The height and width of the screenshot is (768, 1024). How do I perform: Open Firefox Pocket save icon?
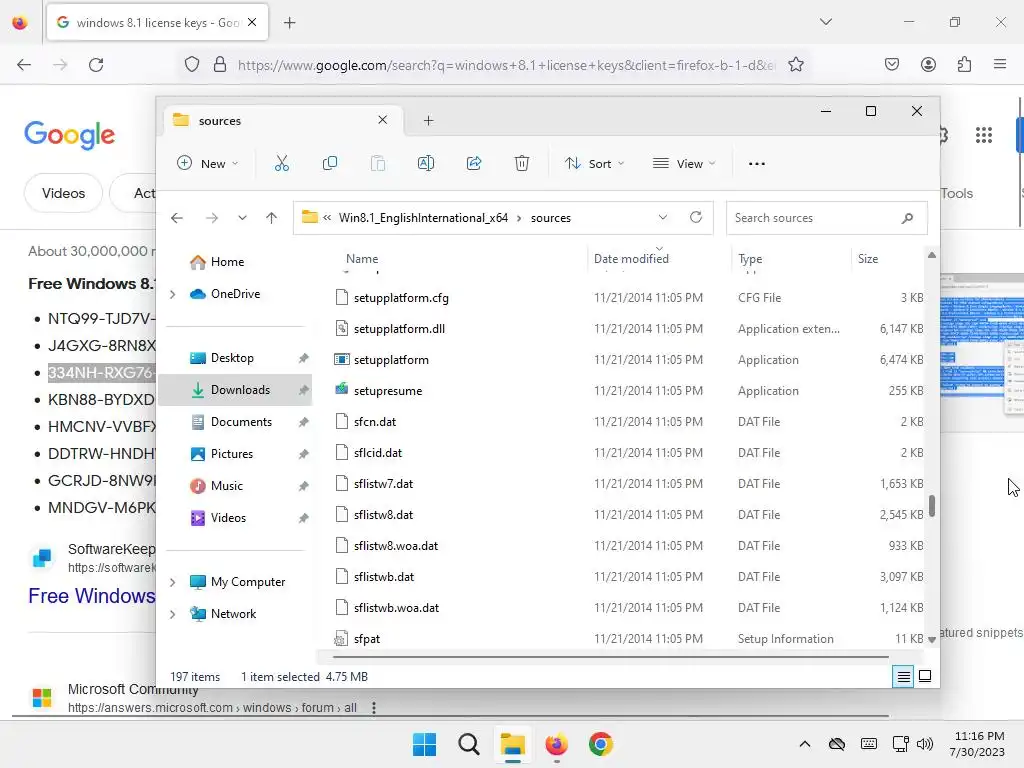click(x=892, y=64)
